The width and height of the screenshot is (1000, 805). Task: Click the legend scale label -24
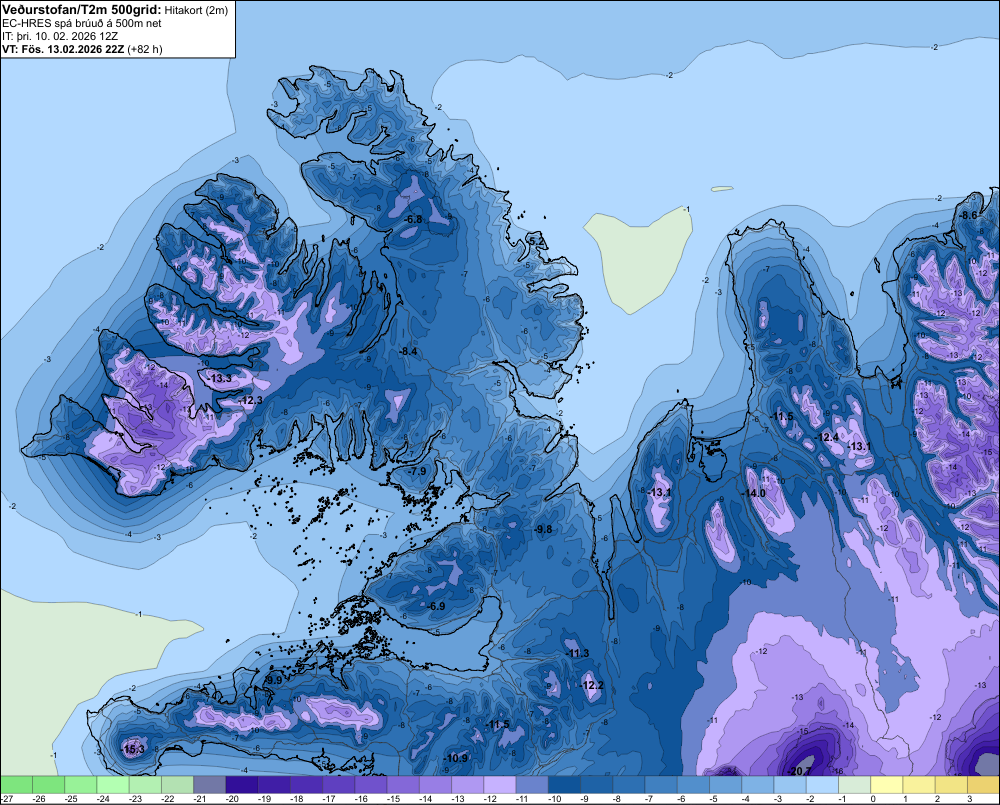pos(103,799)
